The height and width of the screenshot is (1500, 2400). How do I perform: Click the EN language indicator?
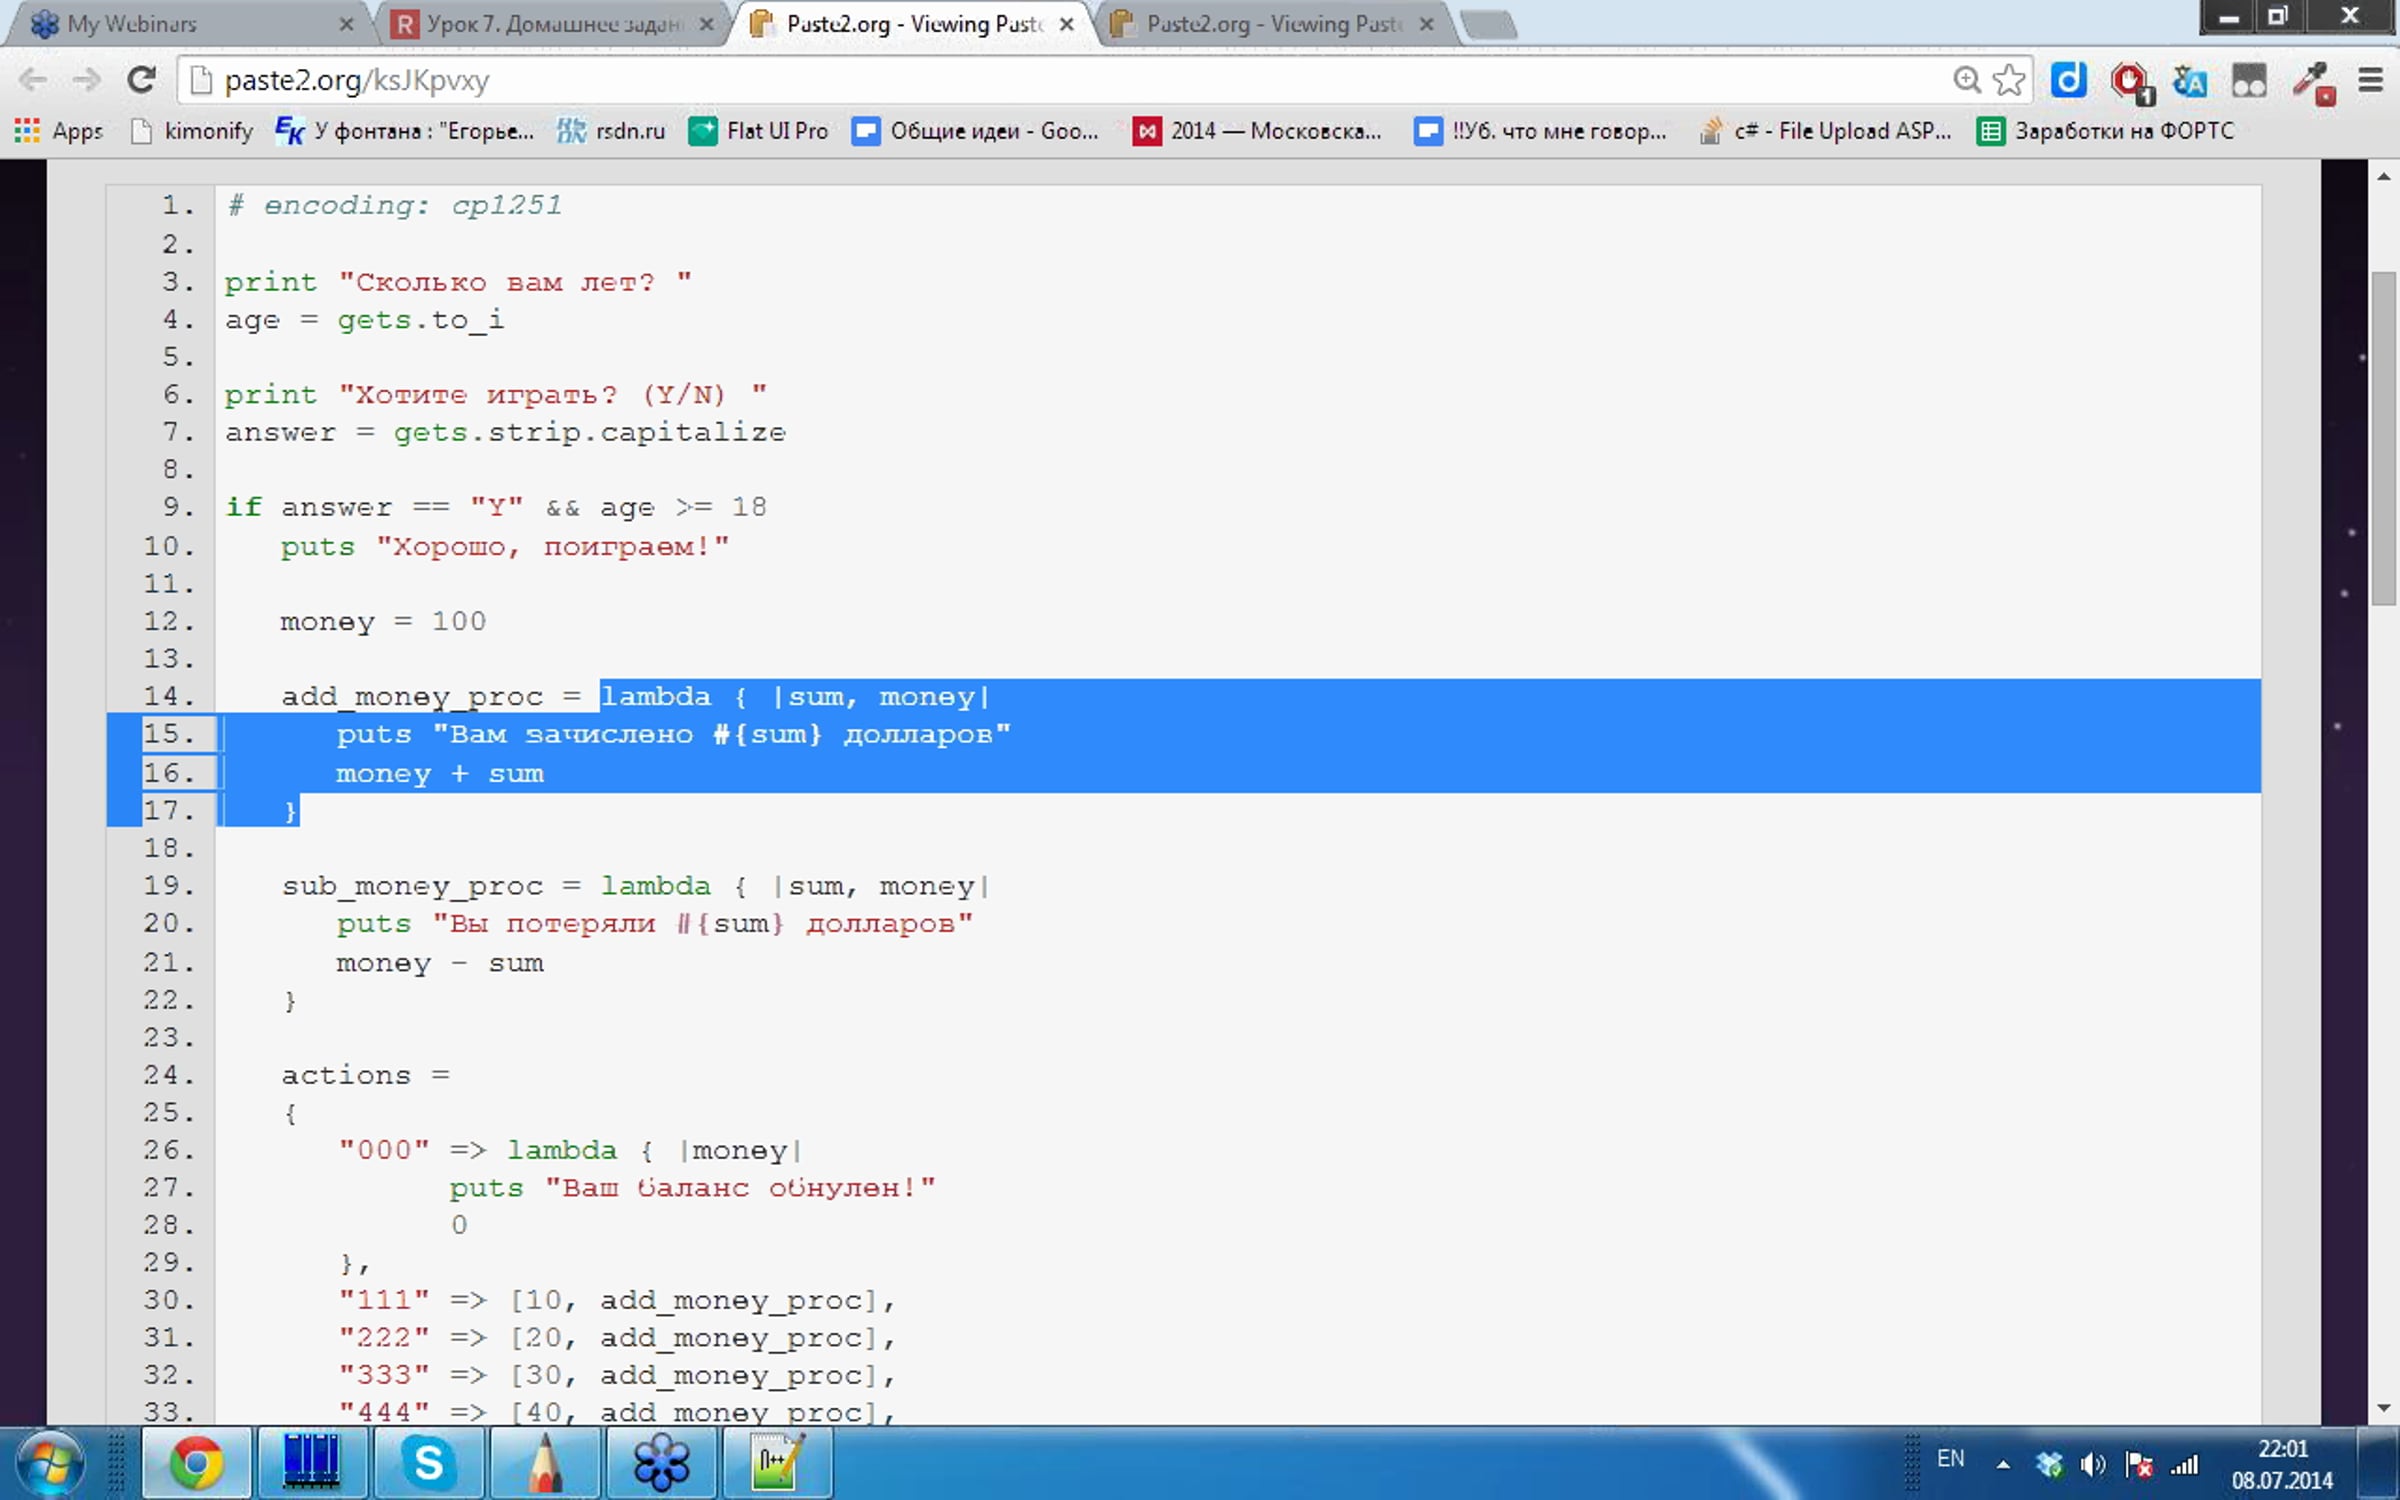click(1950, 1459)
